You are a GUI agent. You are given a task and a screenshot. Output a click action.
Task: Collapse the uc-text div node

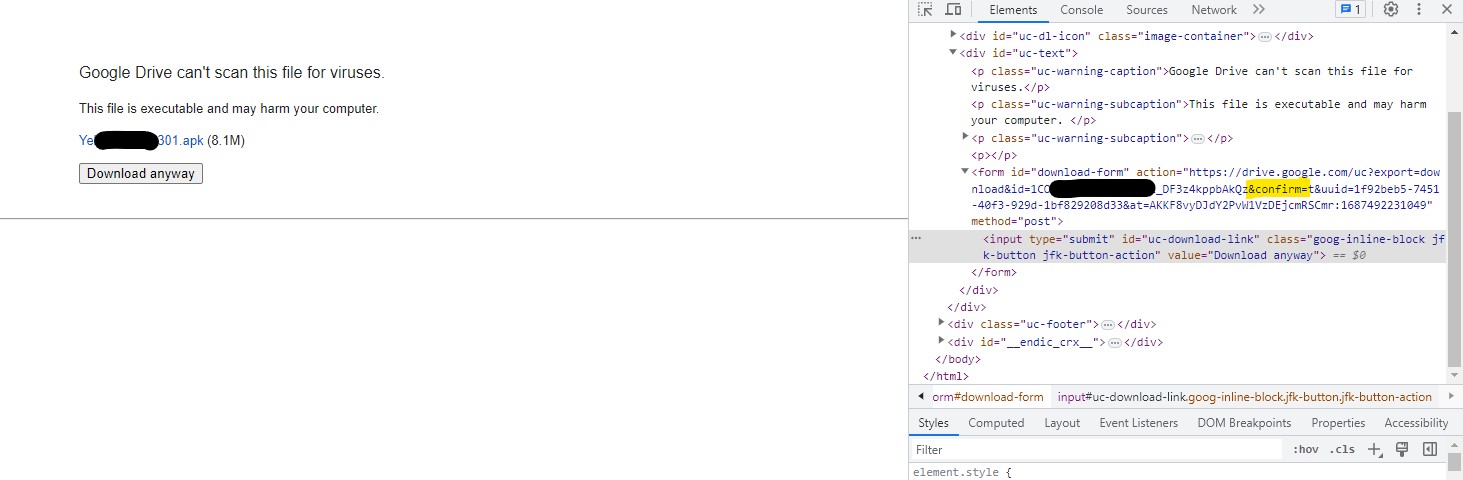click(x=953, y=52)
